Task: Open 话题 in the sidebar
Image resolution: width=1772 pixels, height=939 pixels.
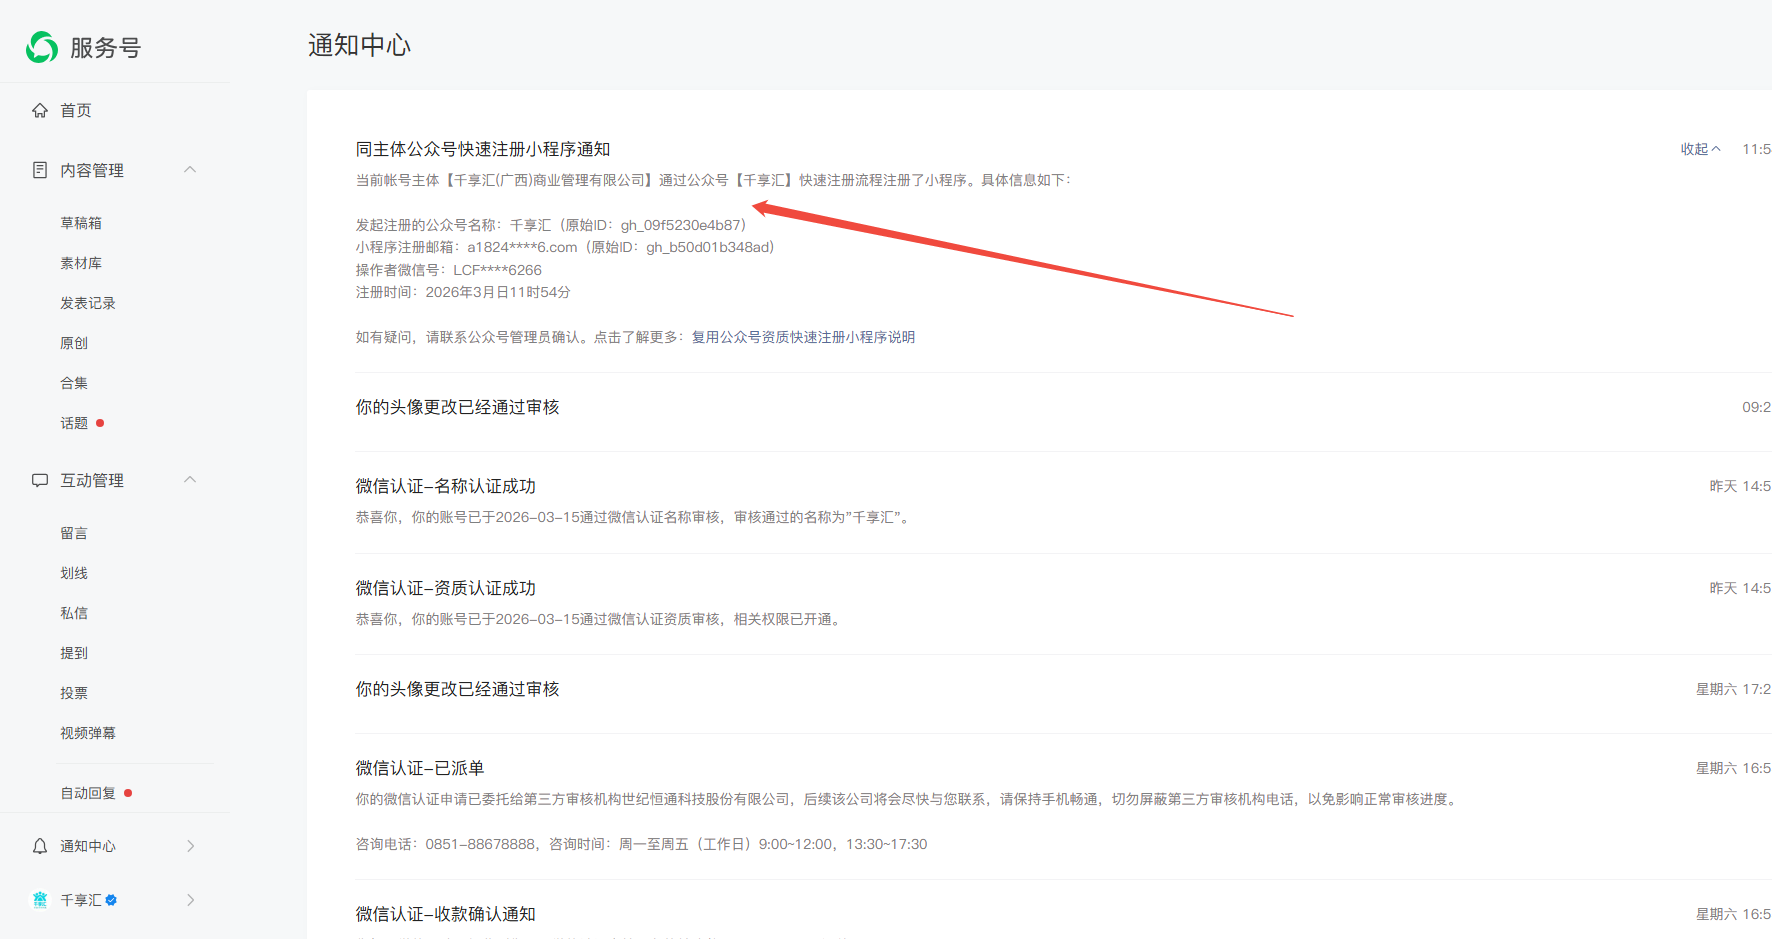Action: [x=74, y=423]
